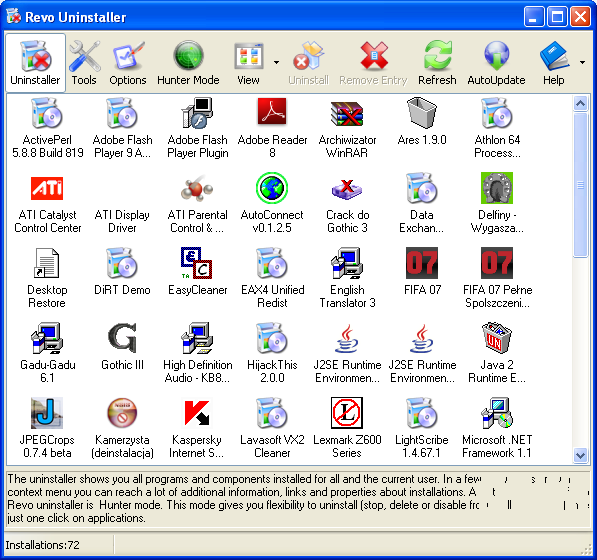Expand the Help dropdown arrow

coord(583,62)
